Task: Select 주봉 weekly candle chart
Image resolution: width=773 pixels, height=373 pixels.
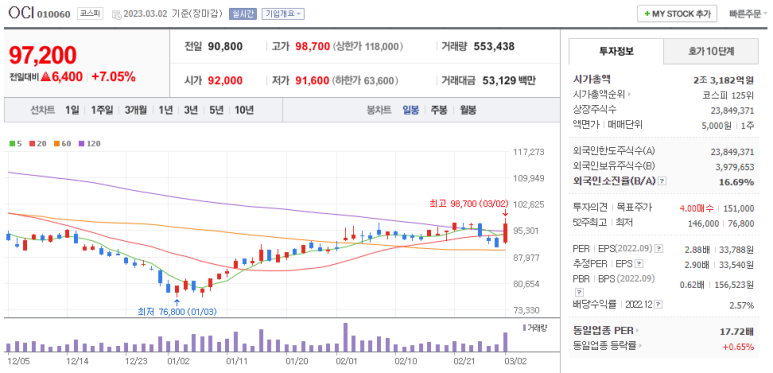Action: pos(439,110)
